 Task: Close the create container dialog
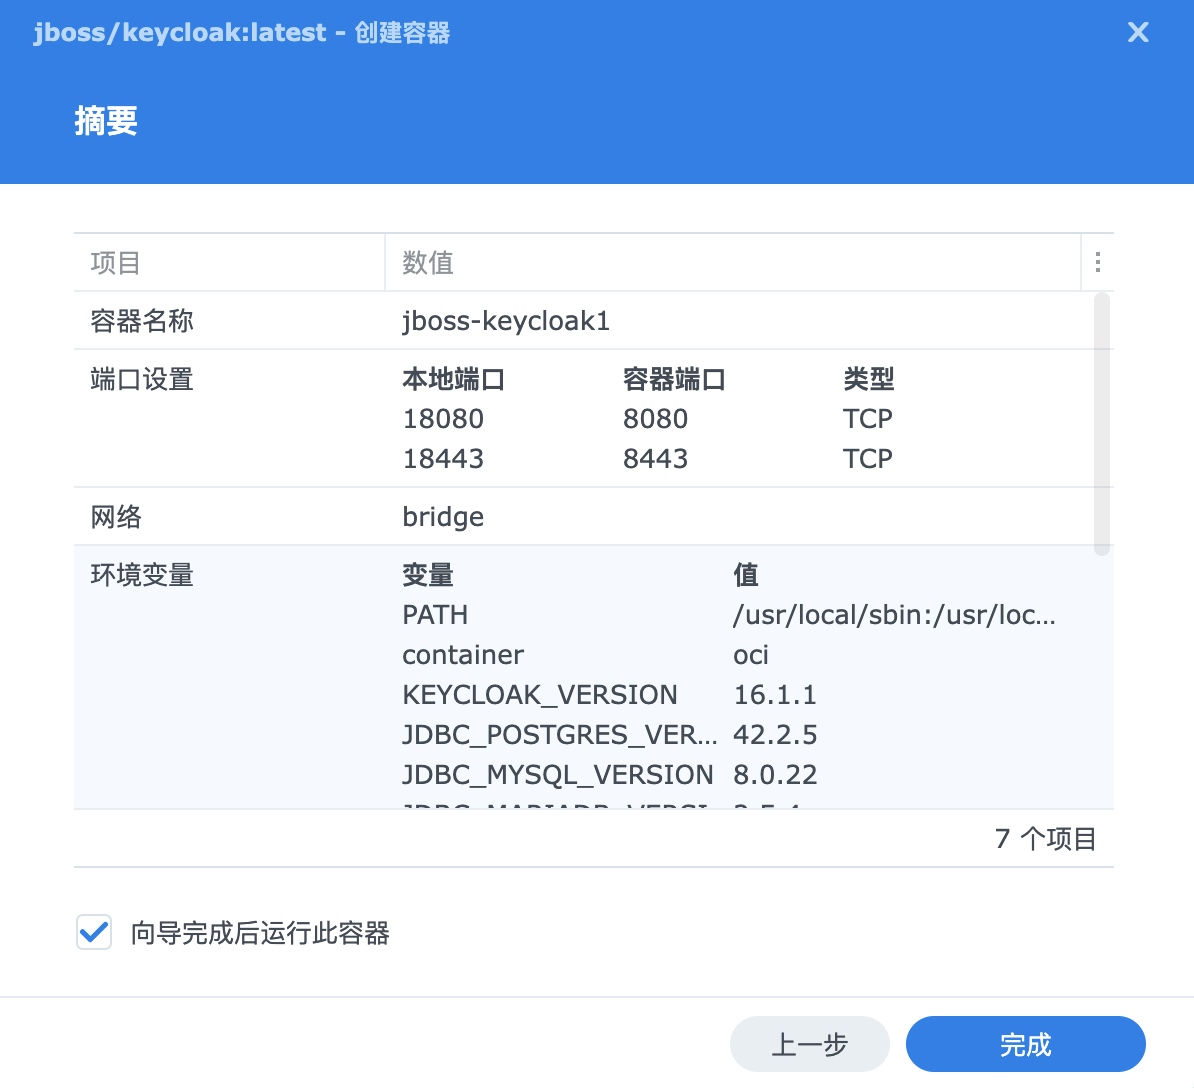coord(1138,32)
